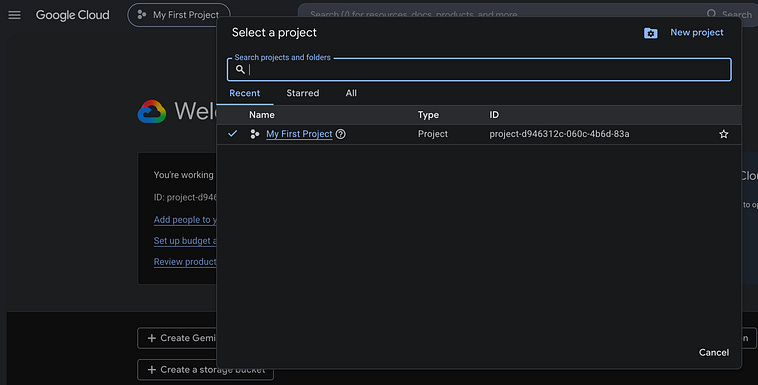Click the Name column header
Image resolution: width=758 pixels, height=385 pixels.
(262, 115)
